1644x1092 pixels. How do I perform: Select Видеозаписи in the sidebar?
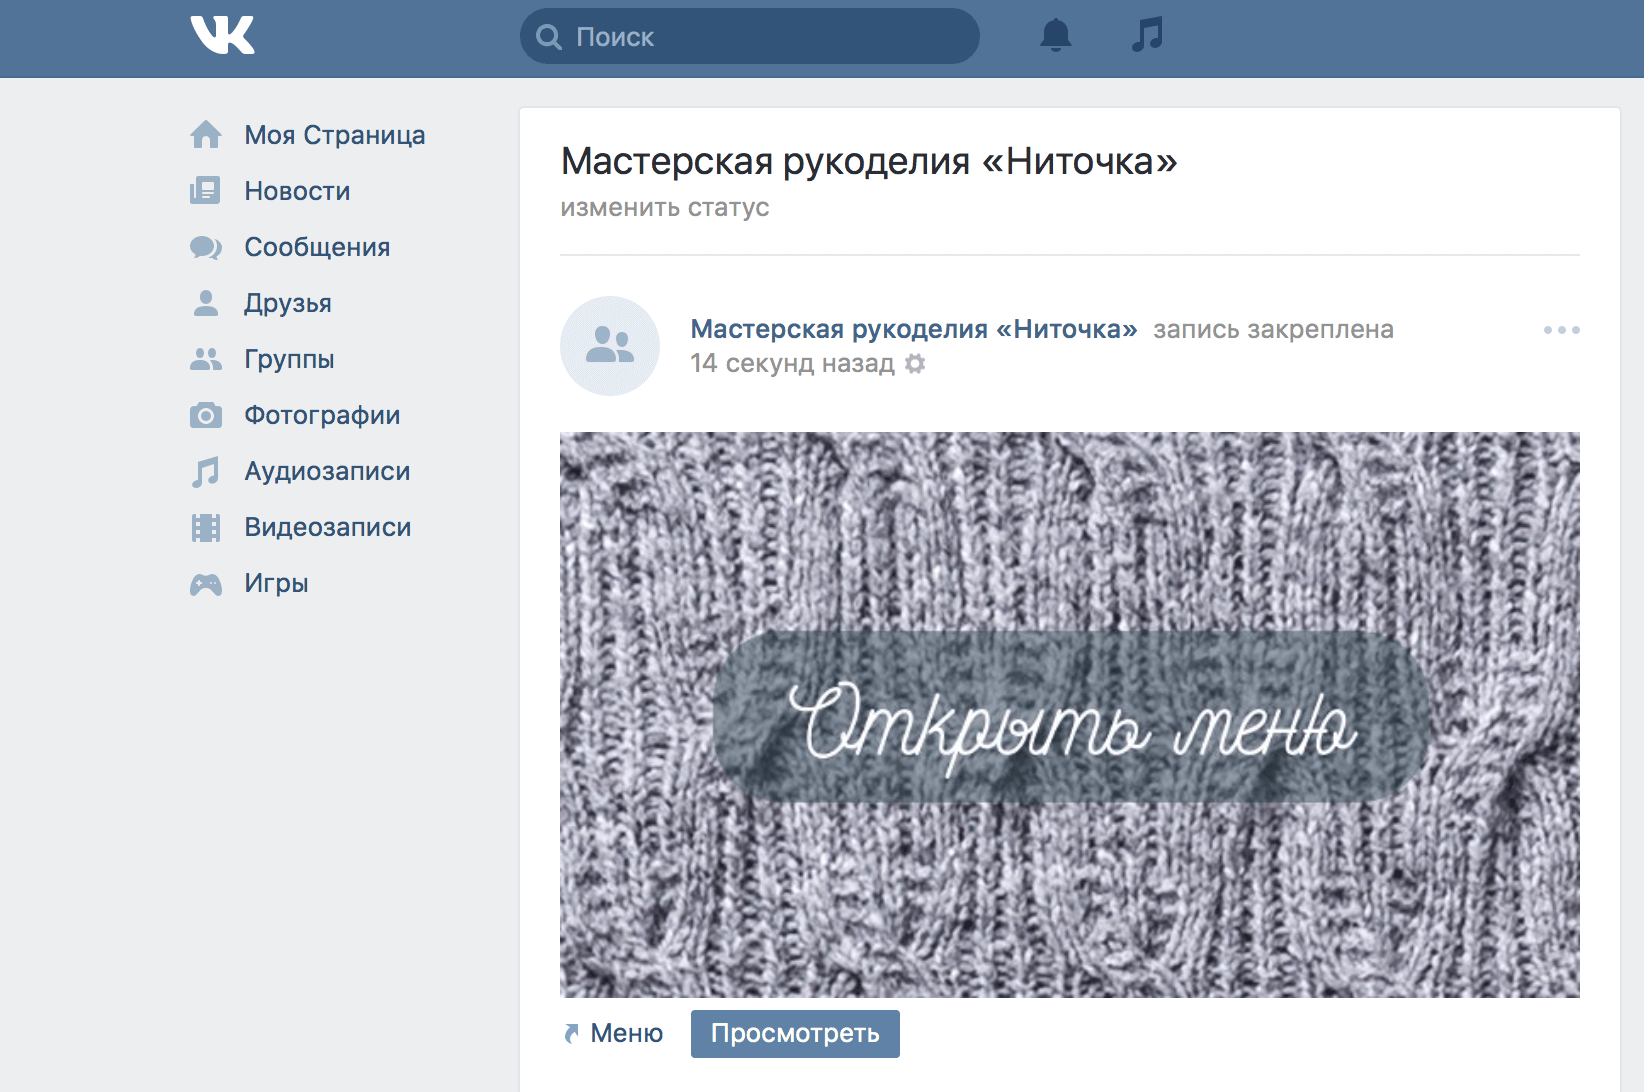point(327,527)
